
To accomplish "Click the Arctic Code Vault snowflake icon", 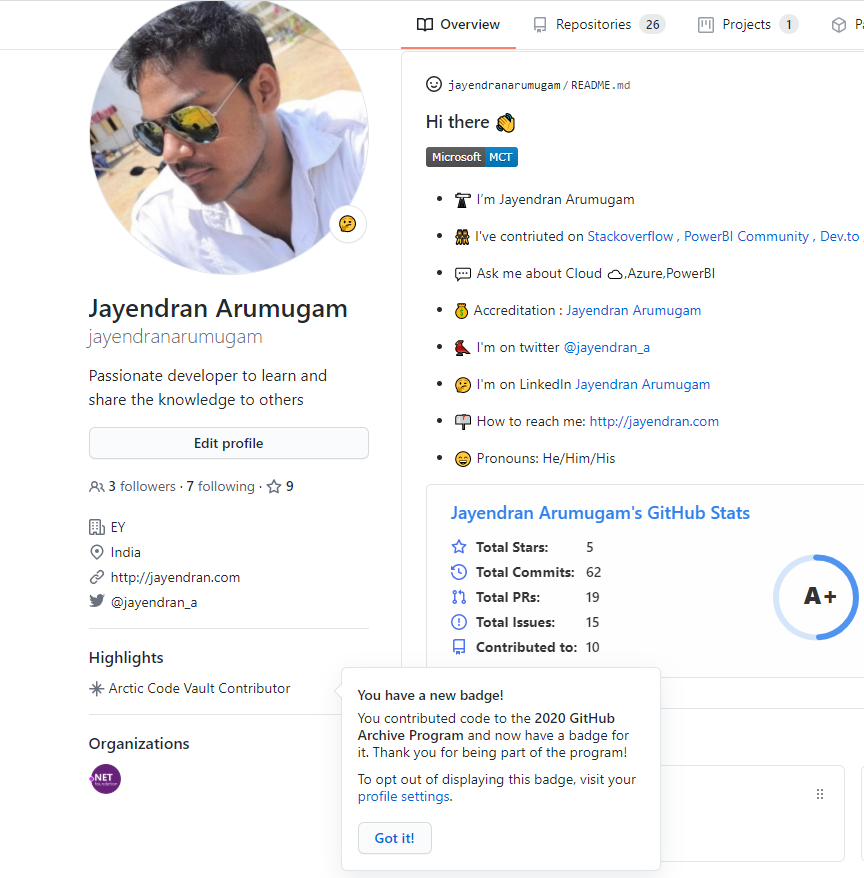I will click(x=96, y=688).
